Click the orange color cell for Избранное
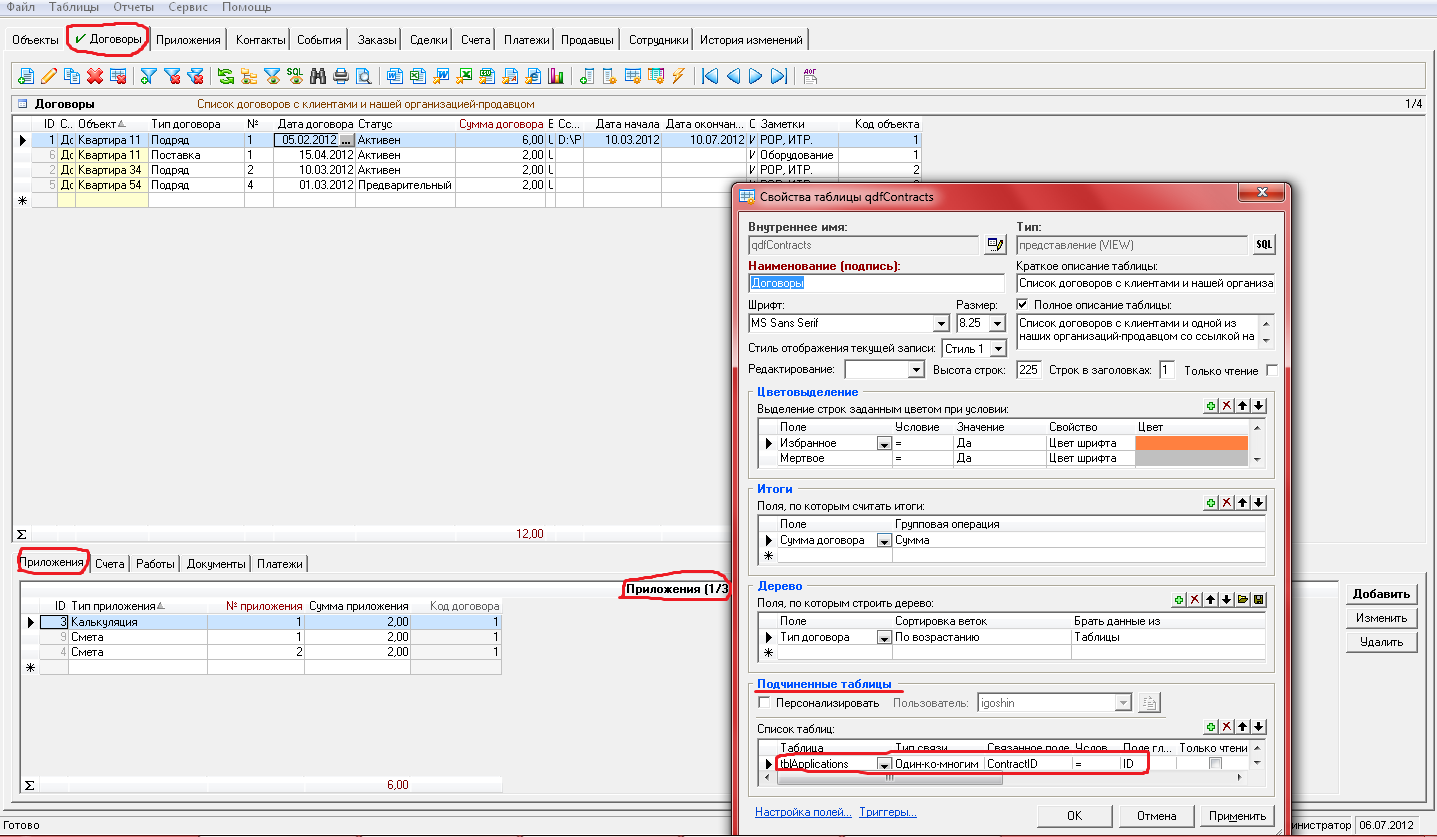Image resolution: width=1437 pixels, height=837 pixels. [1191, 443]
